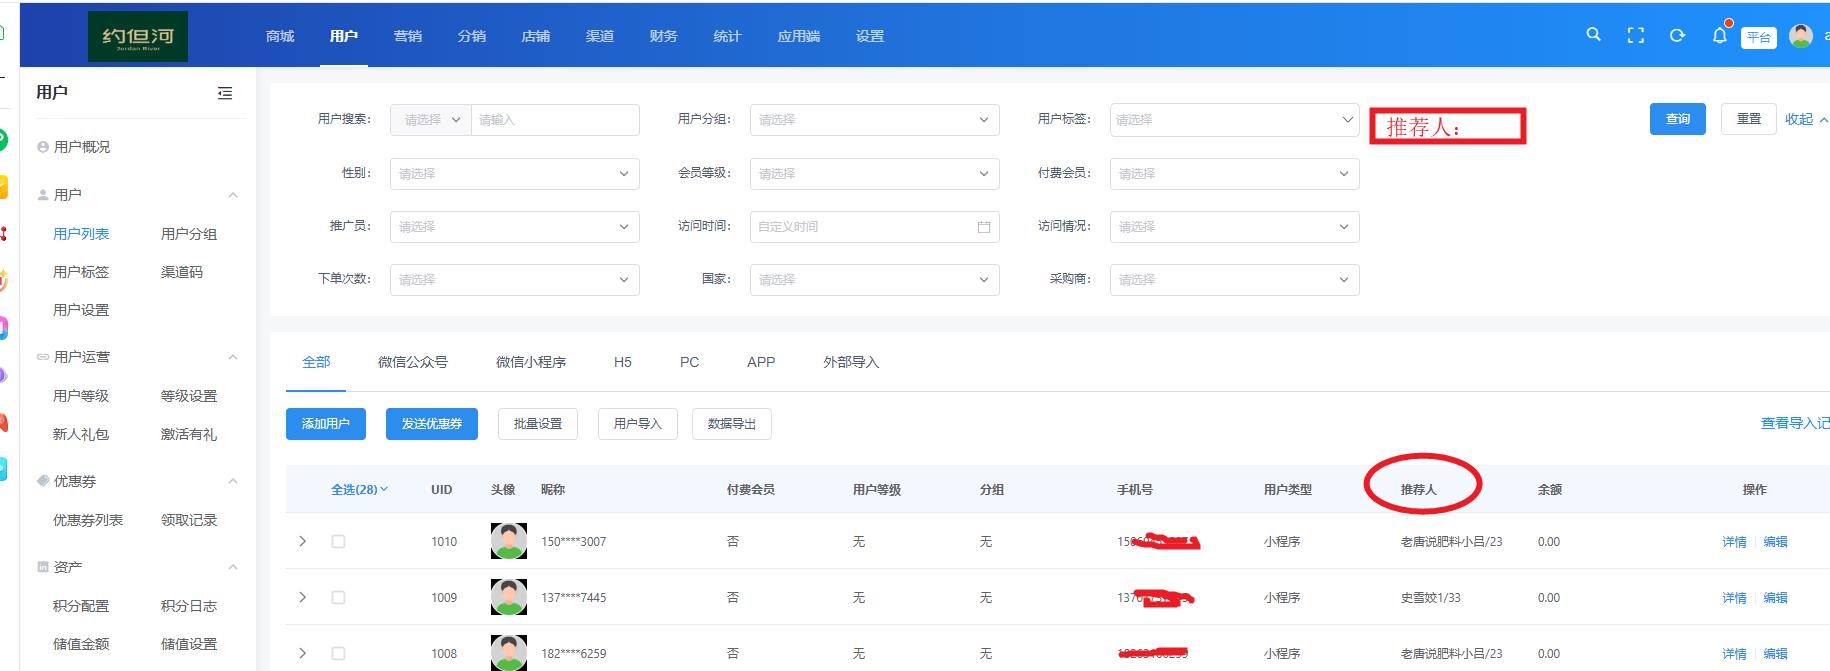Expand row details for user 1010
The height and width of the screenshot is (671, 1830).
point(303,541)
